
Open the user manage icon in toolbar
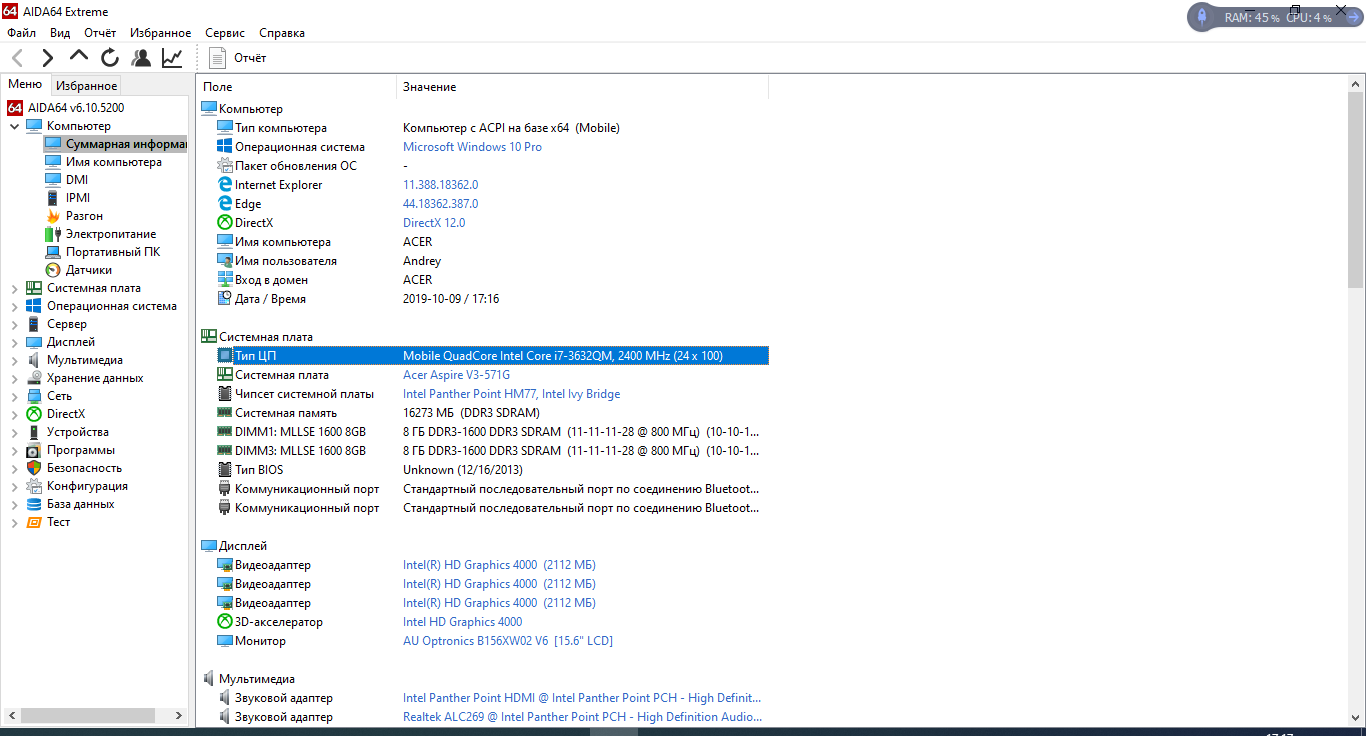(x=141, y=58)
